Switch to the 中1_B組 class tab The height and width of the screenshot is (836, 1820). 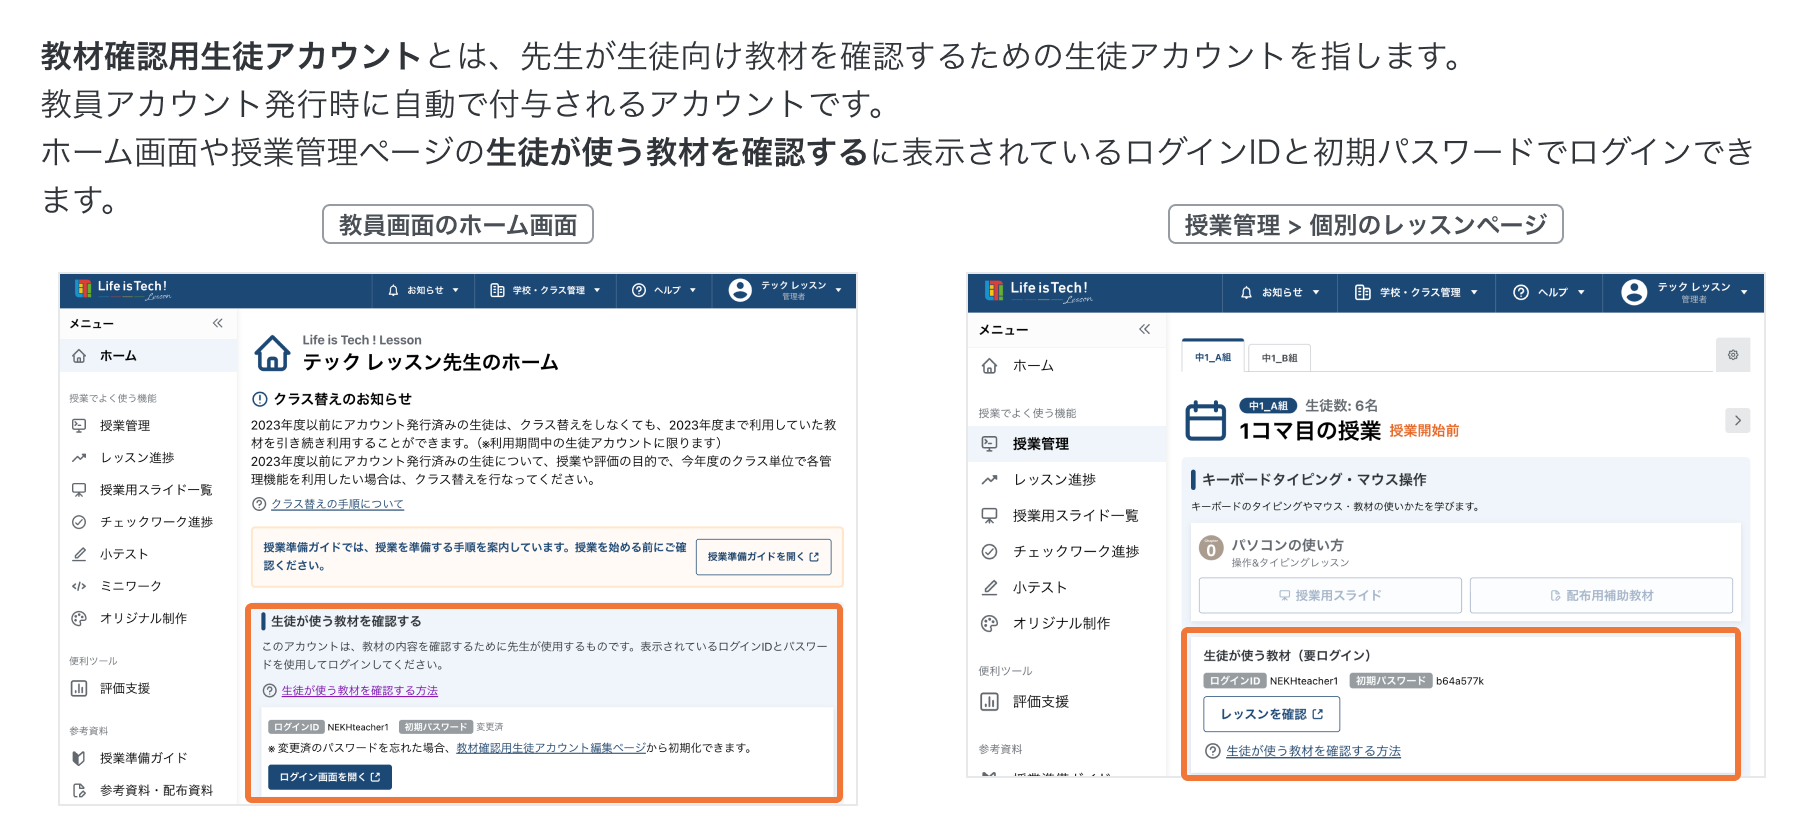[x=1279, y=358]
